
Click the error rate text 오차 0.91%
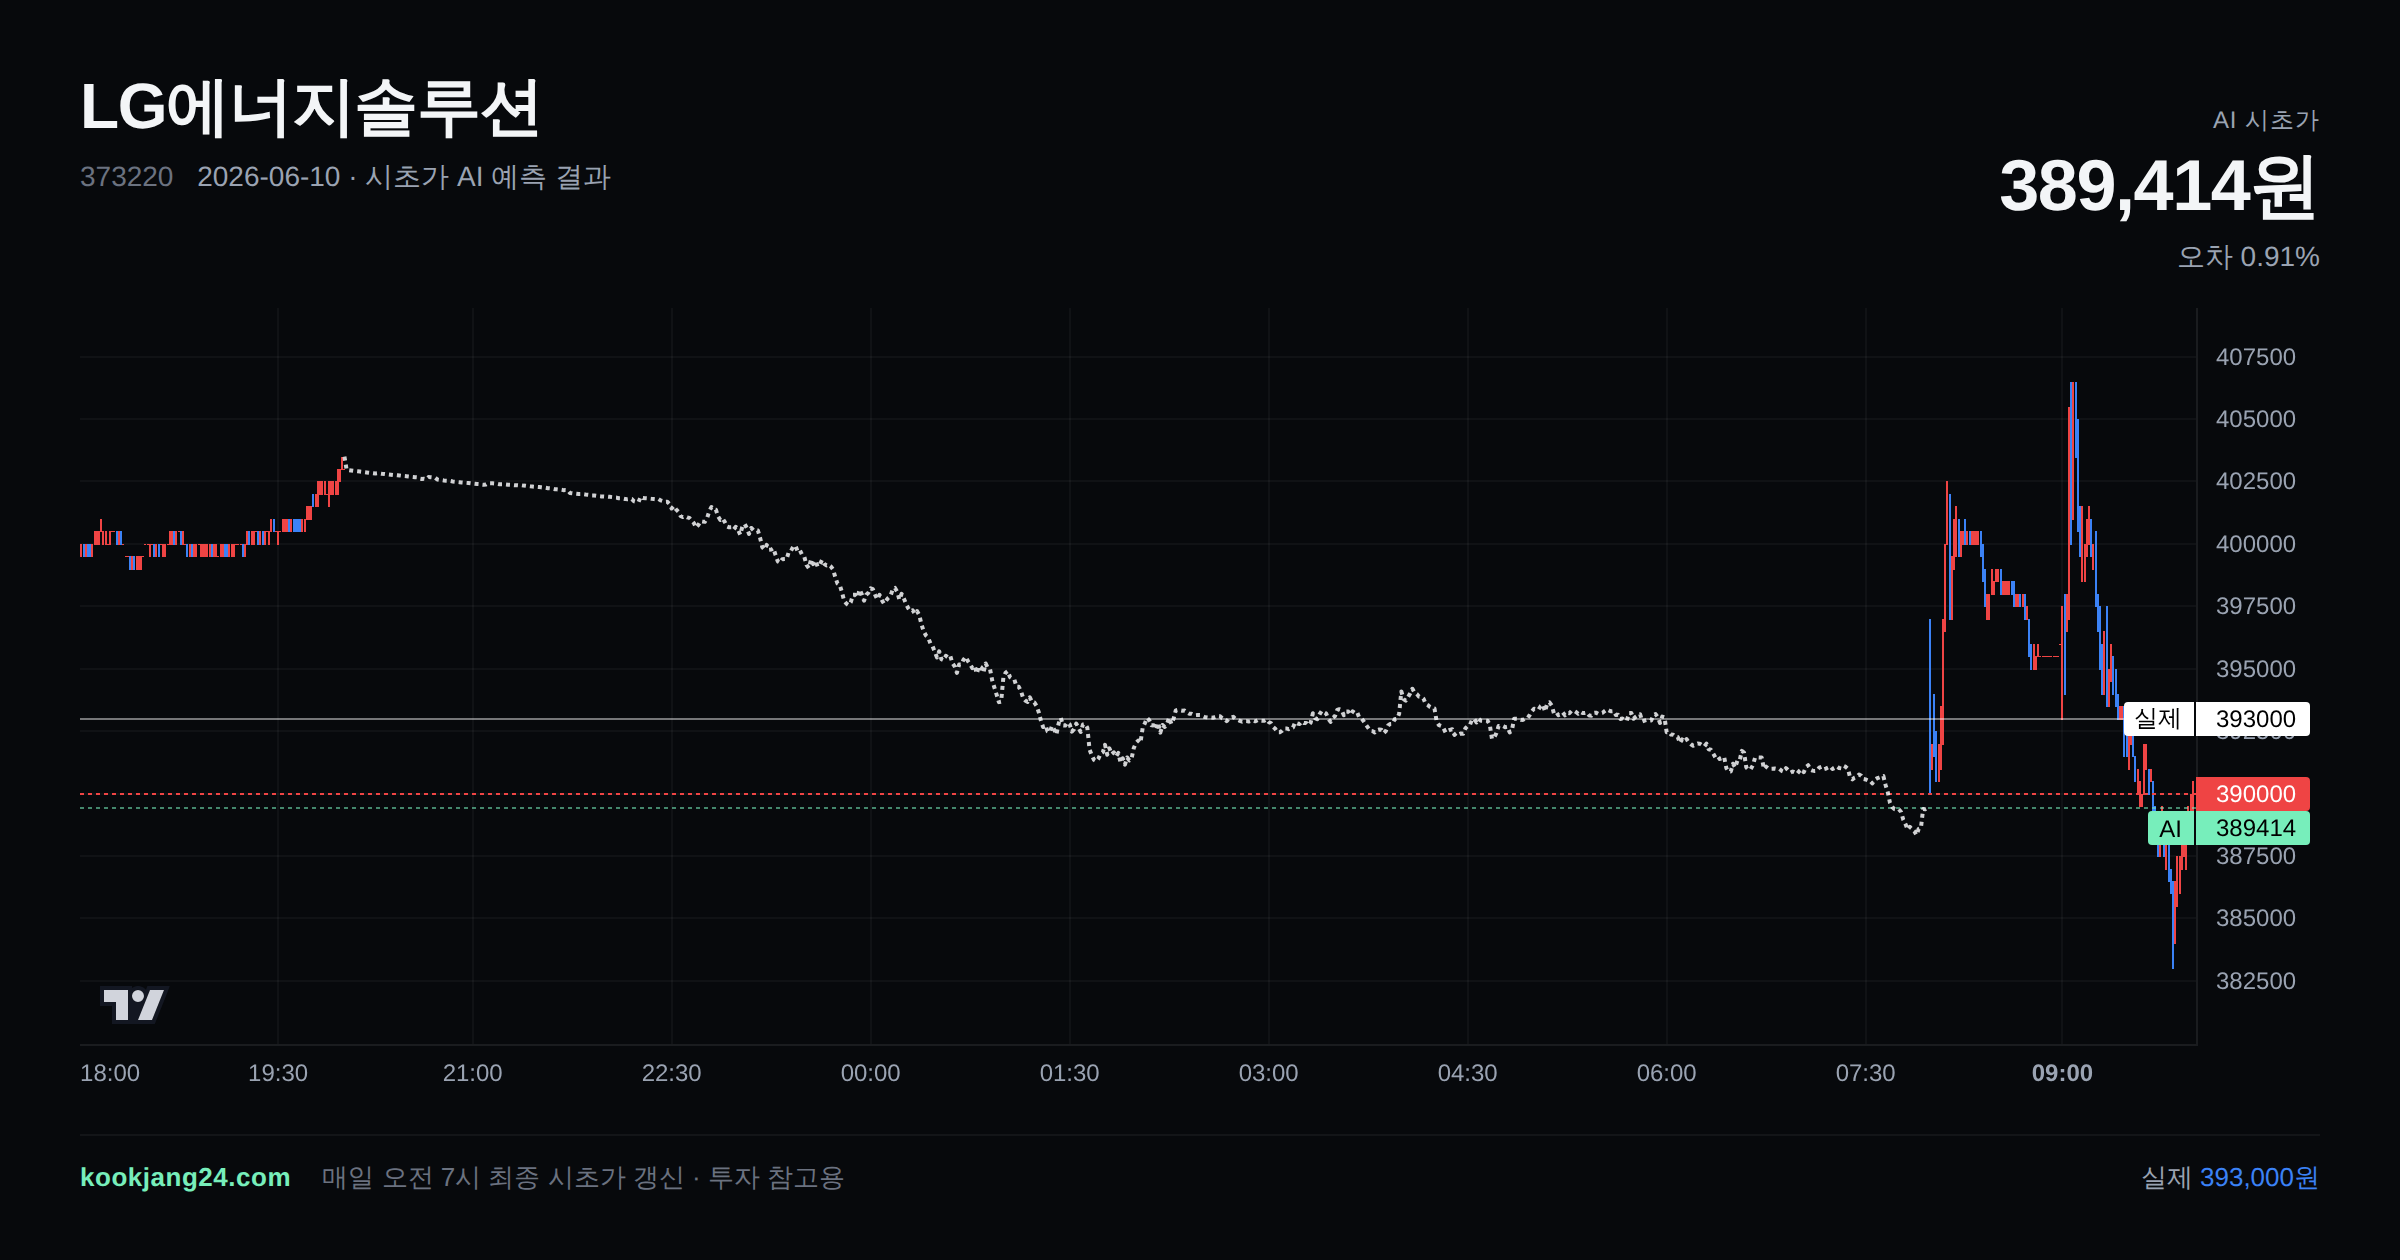pos(2248,257)
